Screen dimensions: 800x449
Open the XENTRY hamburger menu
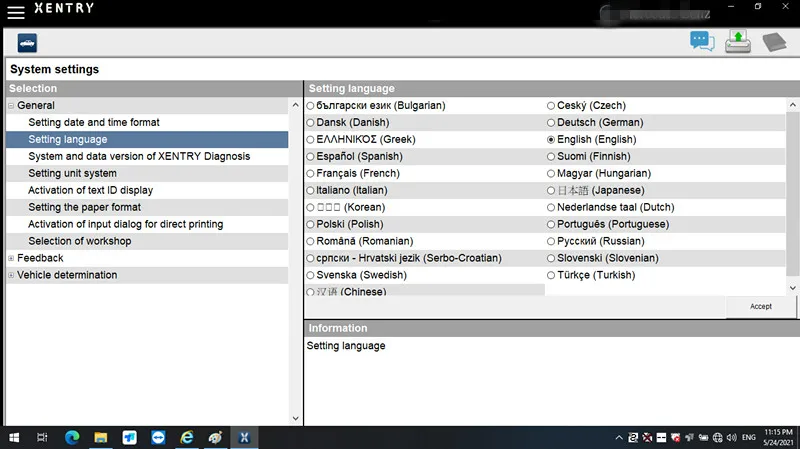click(x=16, y=12)
